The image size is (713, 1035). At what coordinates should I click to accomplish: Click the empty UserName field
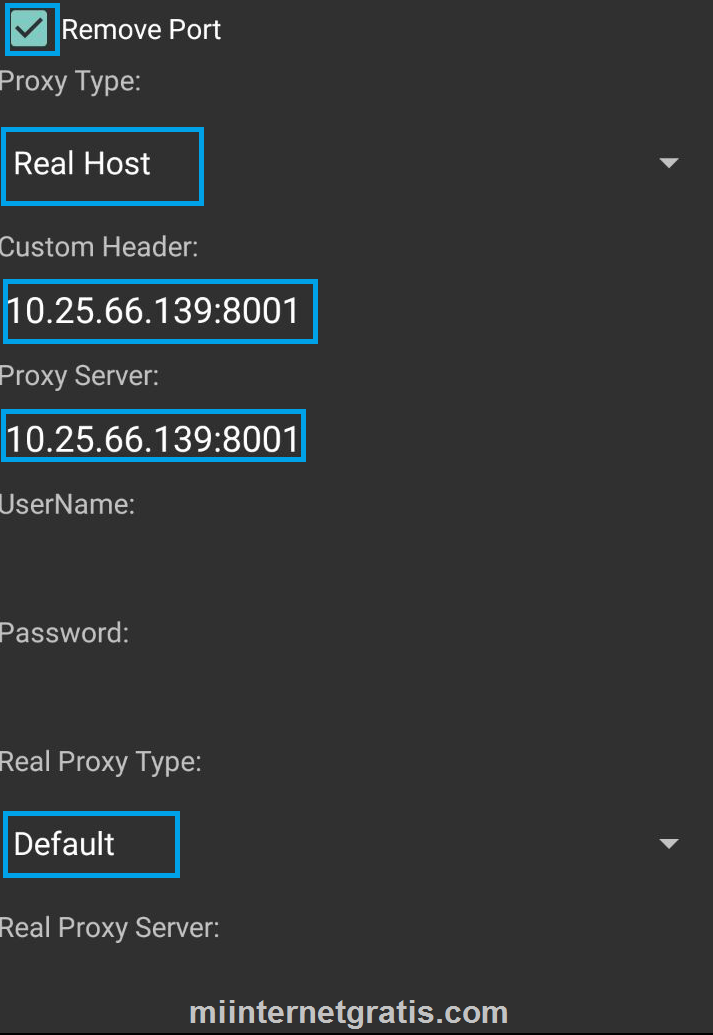click(x=356, y=566)
